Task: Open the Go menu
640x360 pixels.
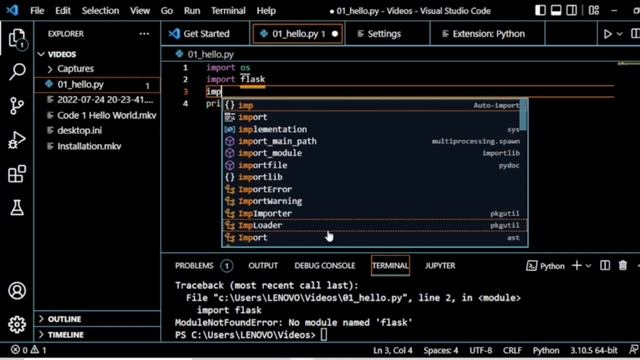Action: click(x=167, y=11)
